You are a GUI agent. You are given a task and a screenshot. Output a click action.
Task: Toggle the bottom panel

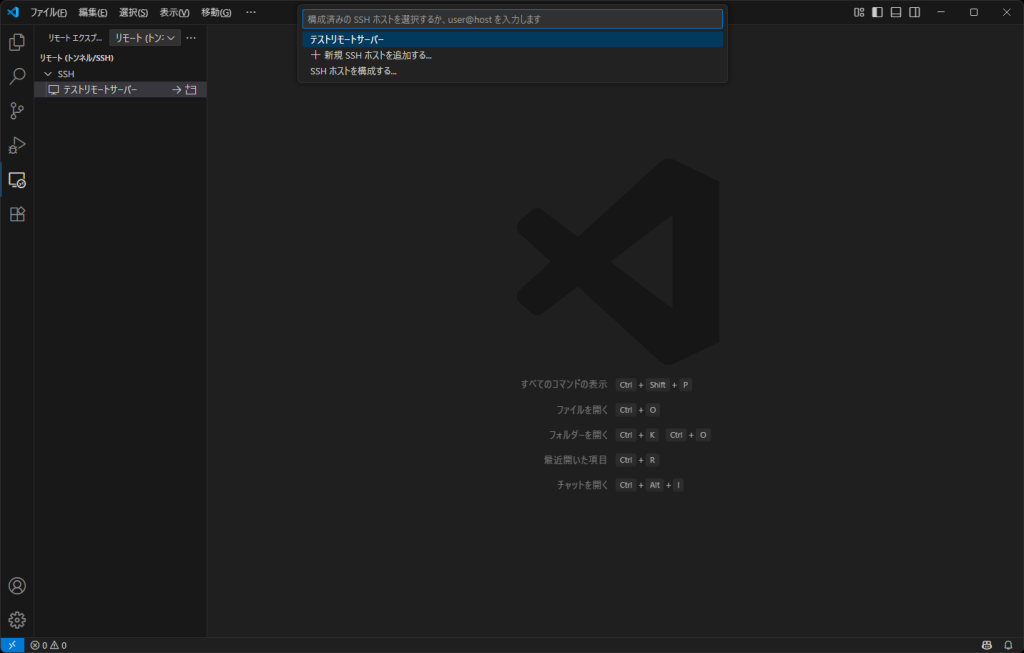point(896,12)
